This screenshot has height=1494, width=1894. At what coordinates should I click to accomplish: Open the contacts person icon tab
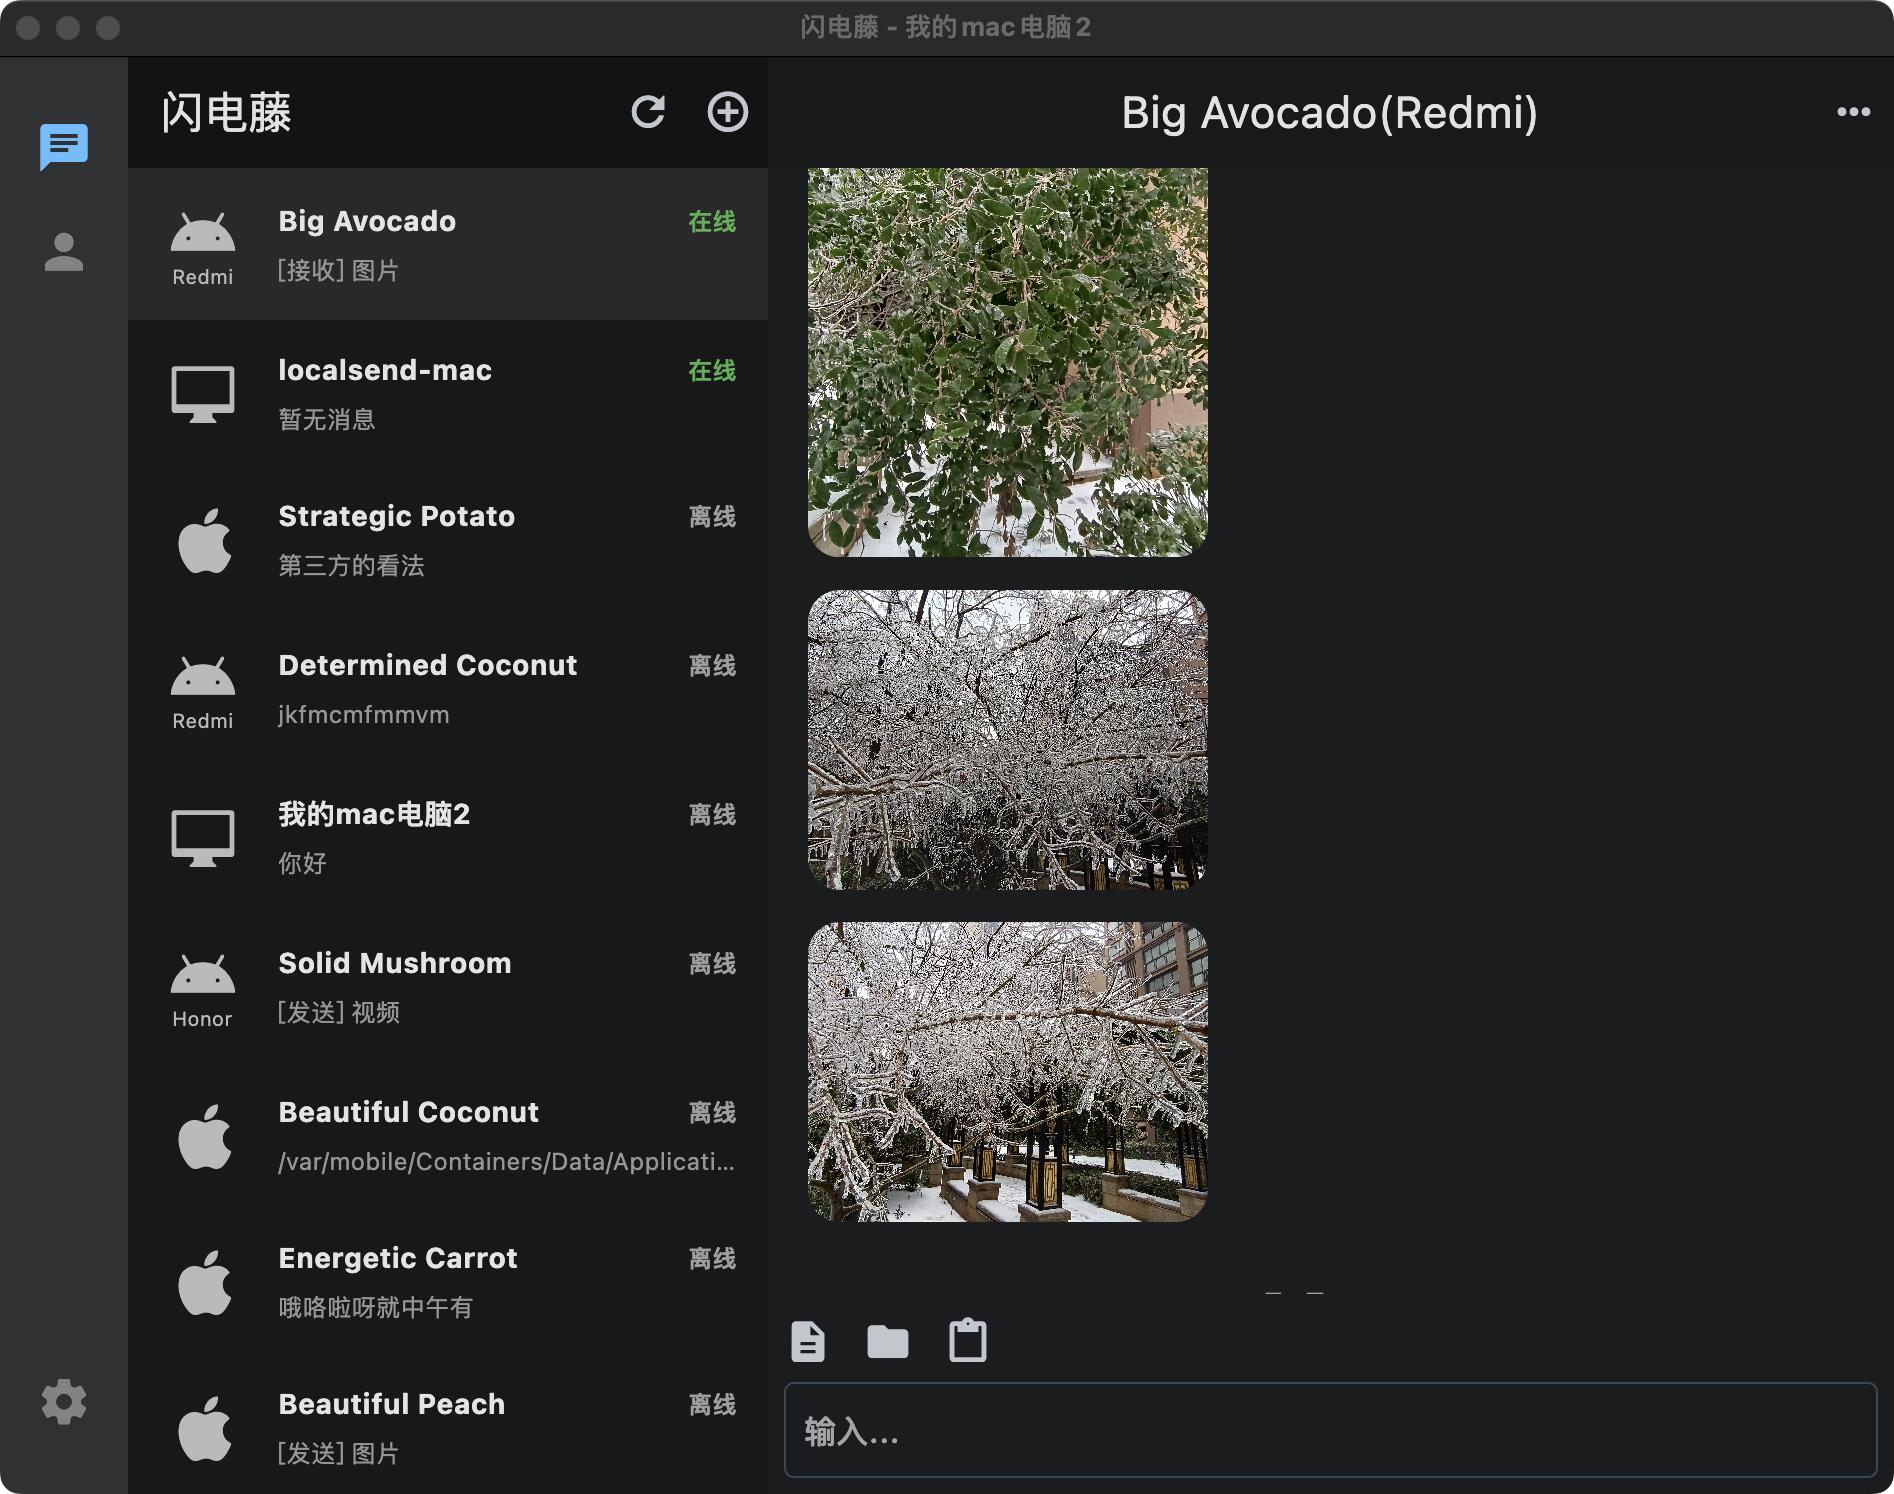click(x=64, y=252)
